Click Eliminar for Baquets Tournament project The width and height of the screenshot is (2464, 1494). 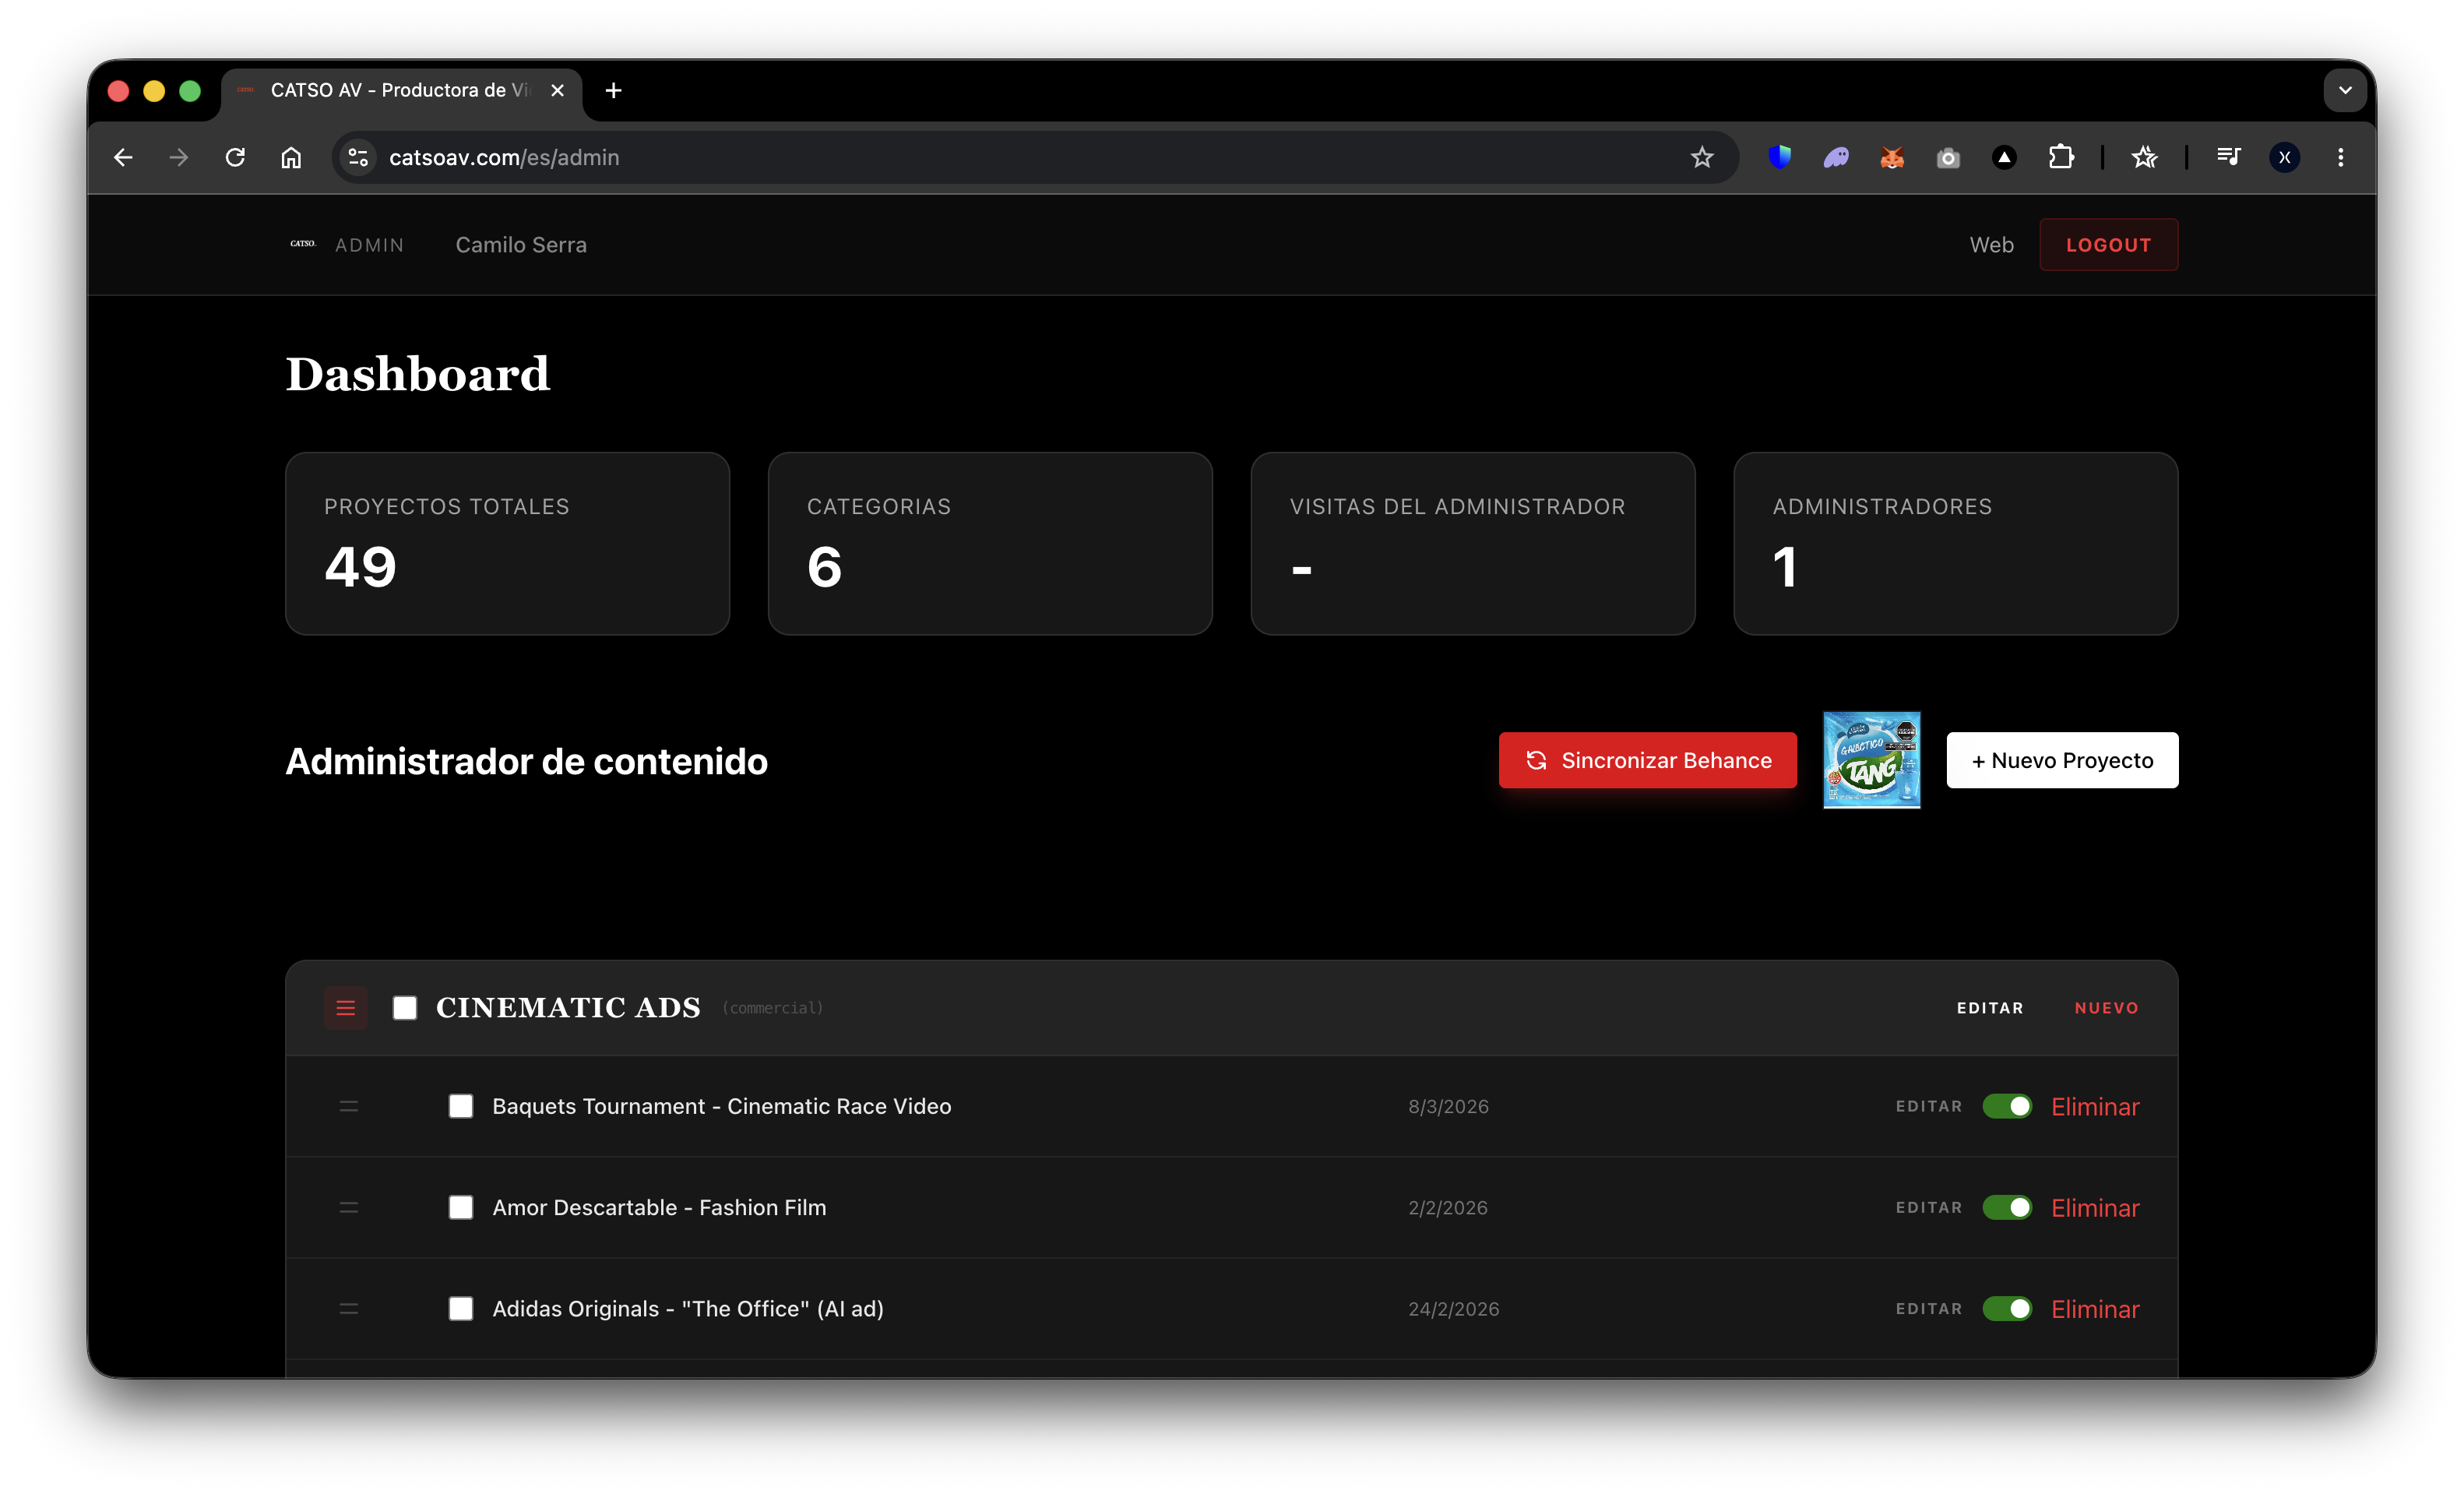(x=2095, y=1106)
